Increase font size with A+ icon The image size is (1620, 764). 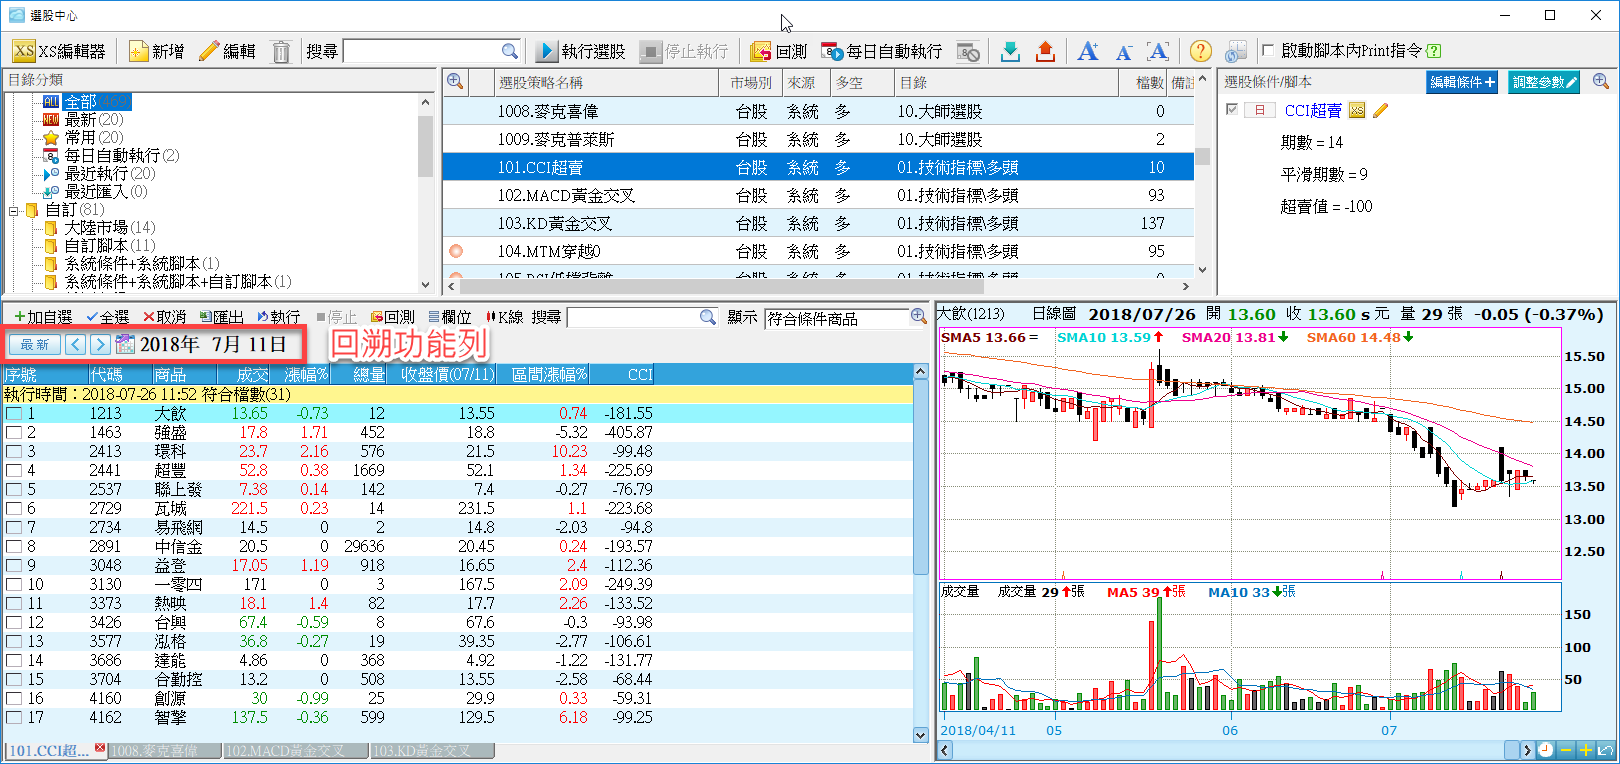click(x=1088, y=51)
